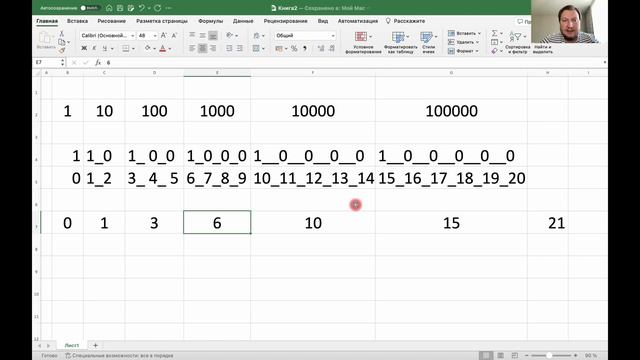Click the Формат cells button

463,51
